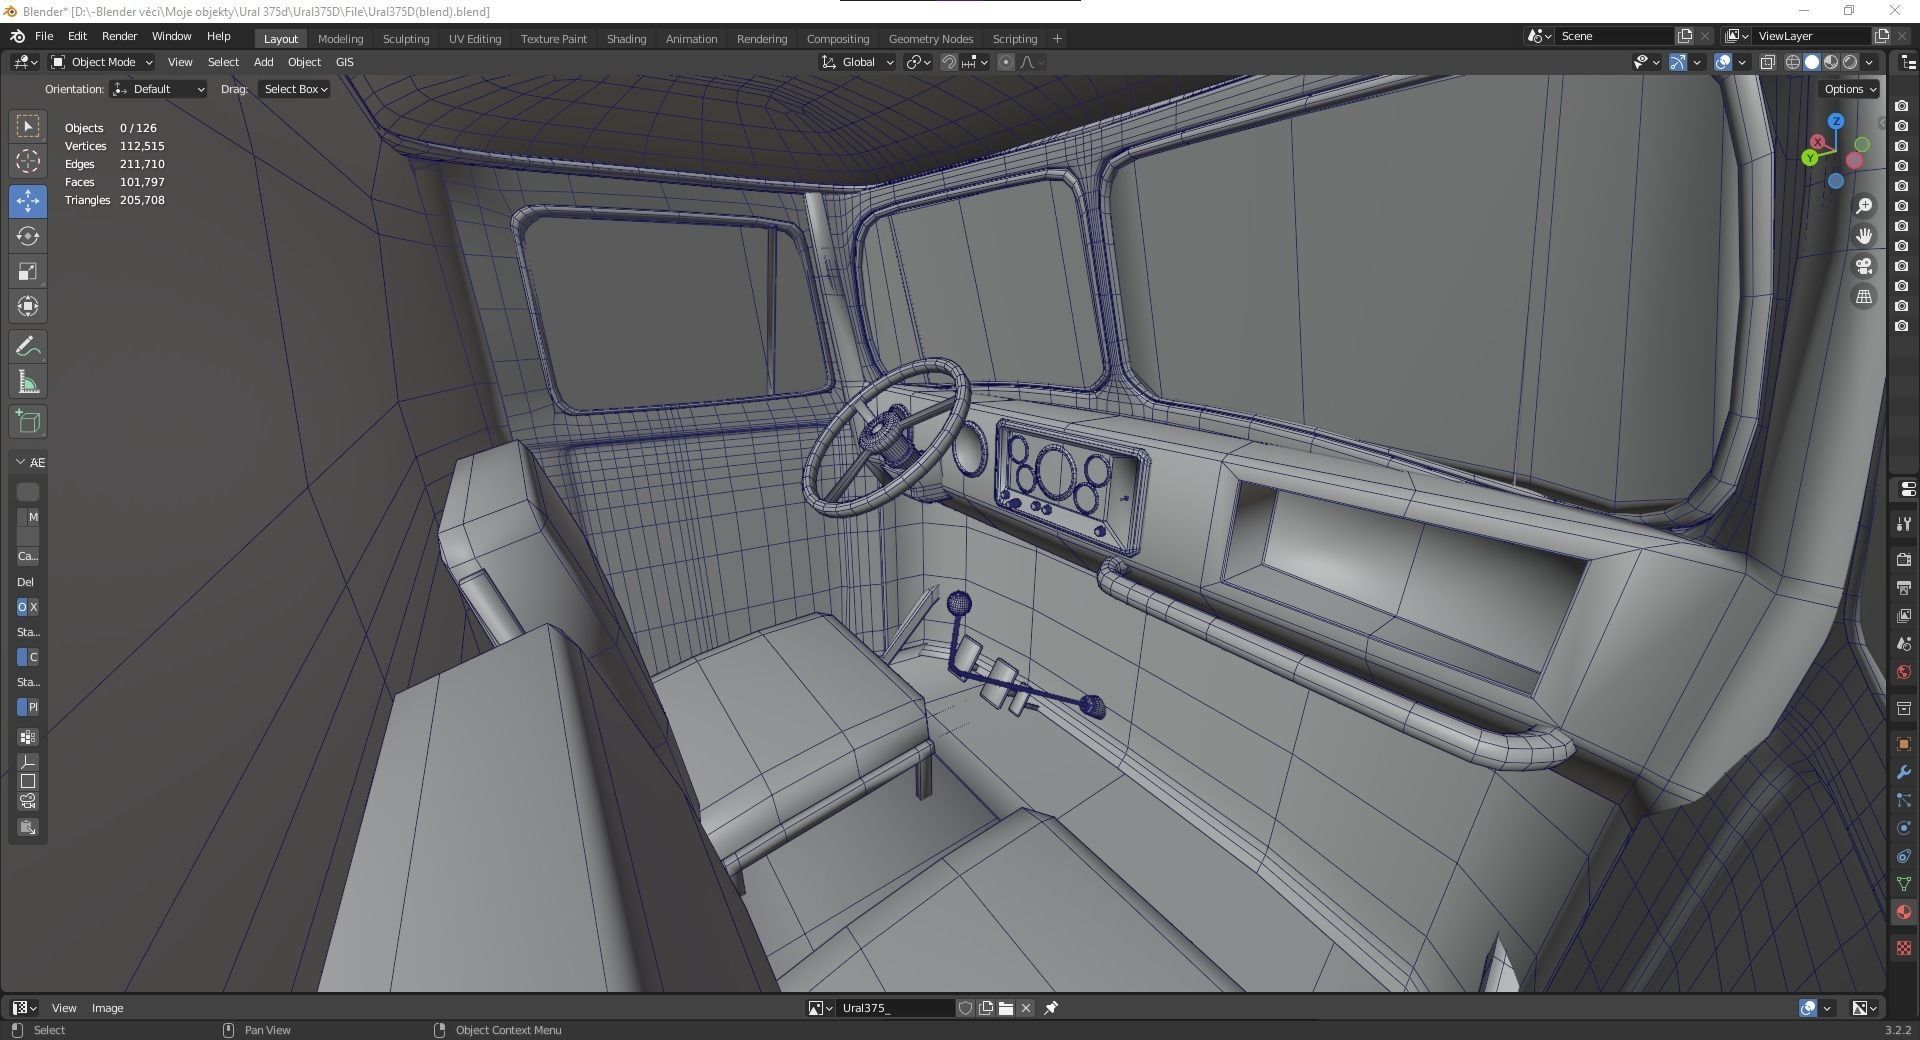Open the Object properties tab
This screenshot has height=1040, width=1920.
click(x=1903, y=744)
